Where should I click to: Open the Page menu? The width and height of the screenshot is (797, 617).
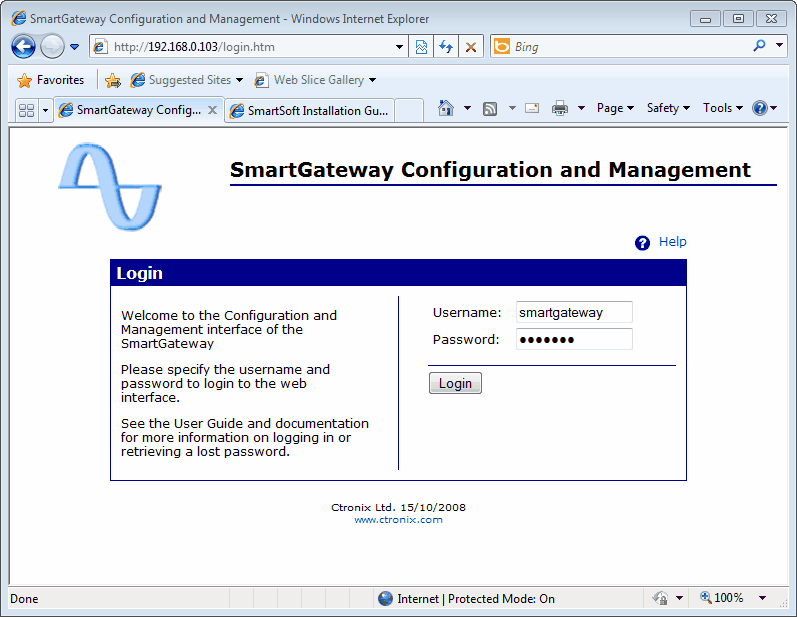click(615, 108)
